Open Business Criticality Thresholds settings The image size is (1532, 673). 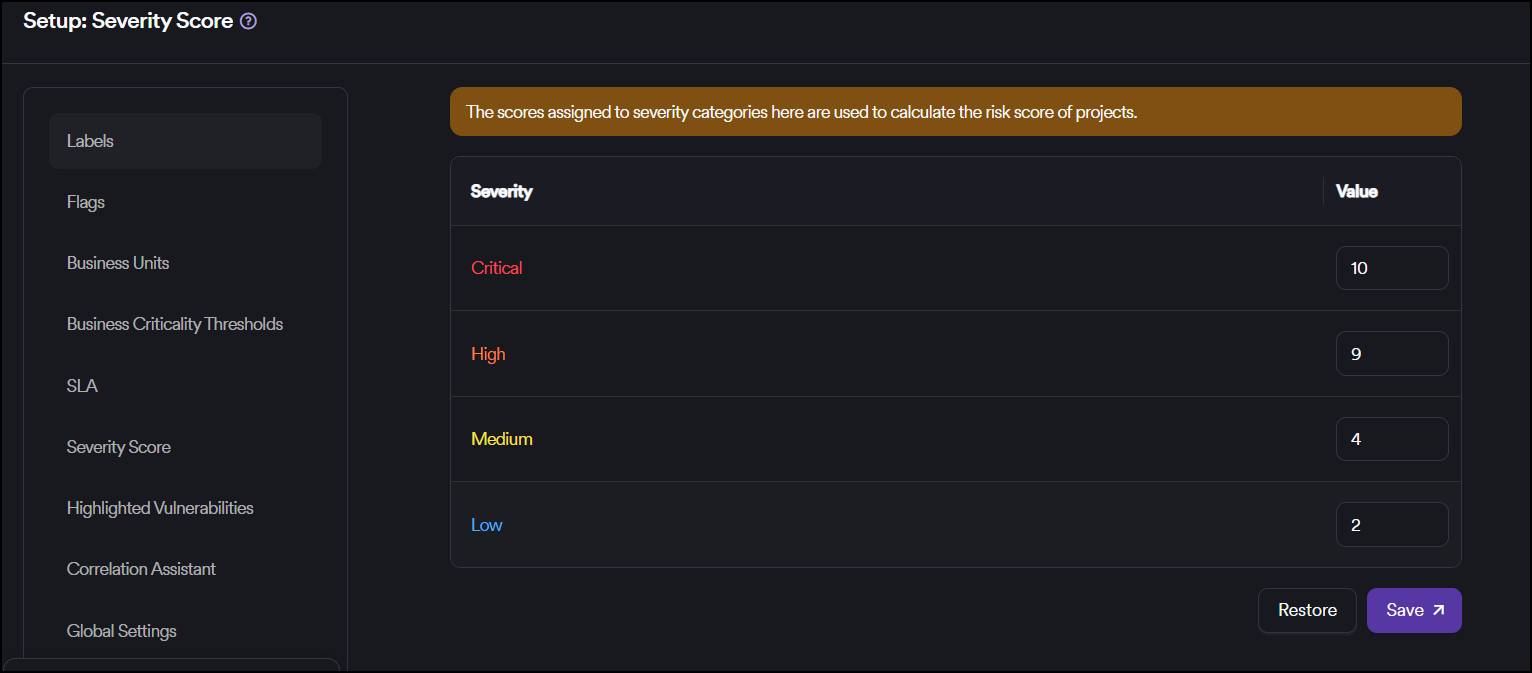175,324
